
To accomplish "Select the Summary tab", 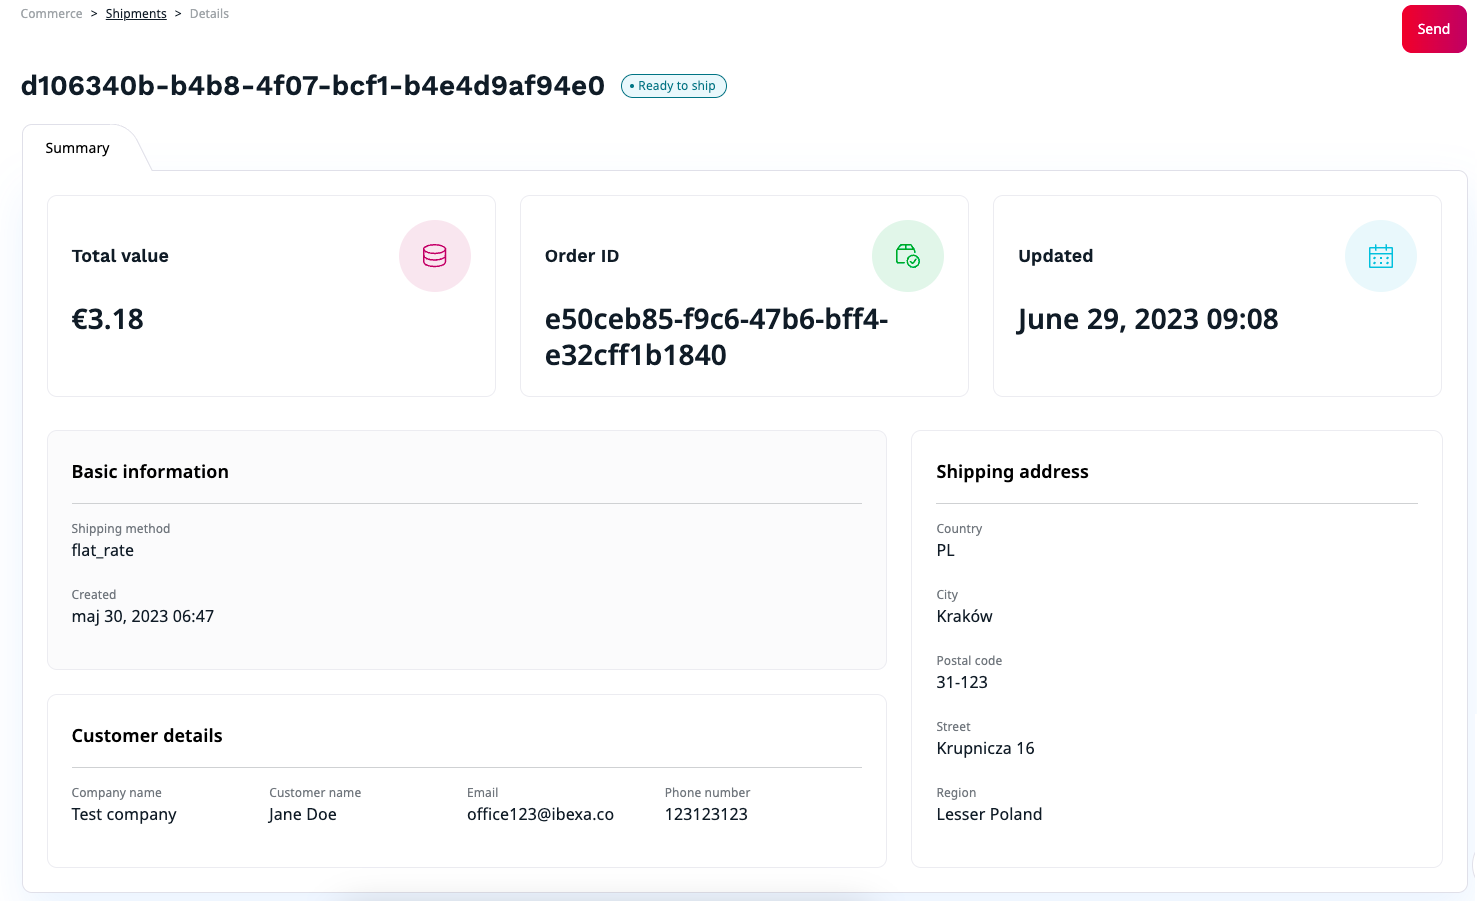I will point(77,148).
